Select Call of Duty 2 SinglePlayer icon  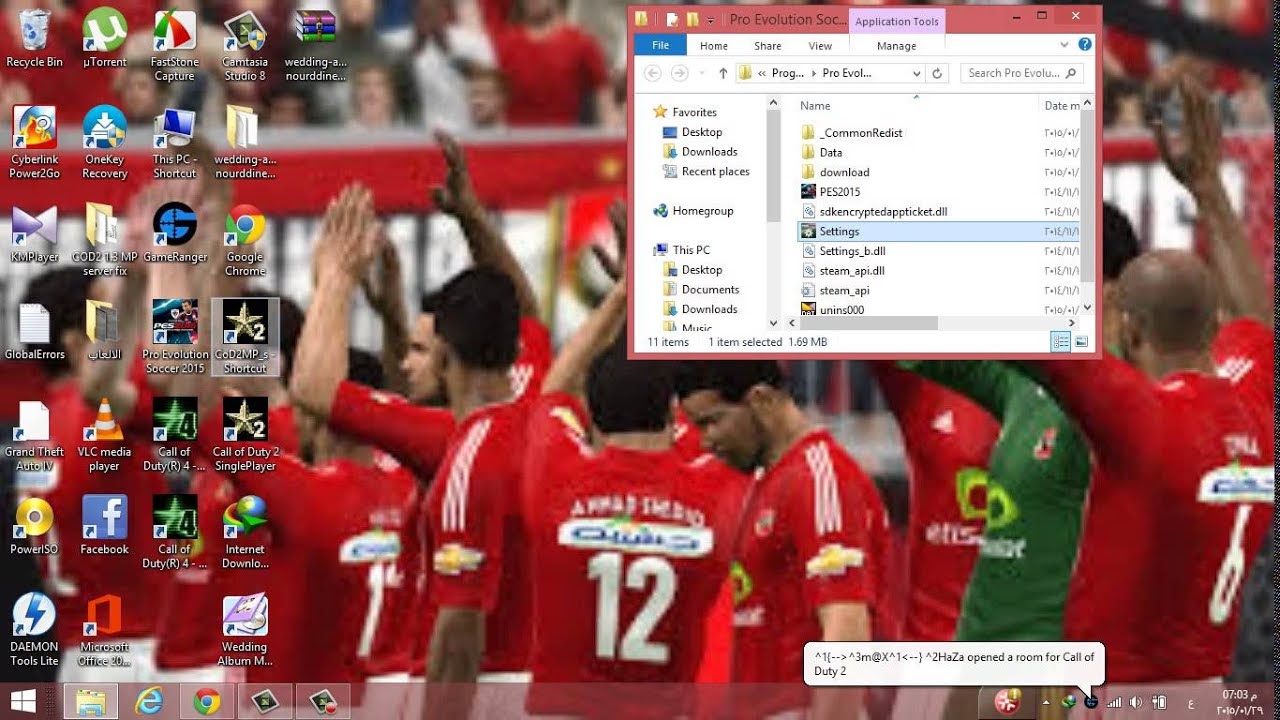[245, 435]
